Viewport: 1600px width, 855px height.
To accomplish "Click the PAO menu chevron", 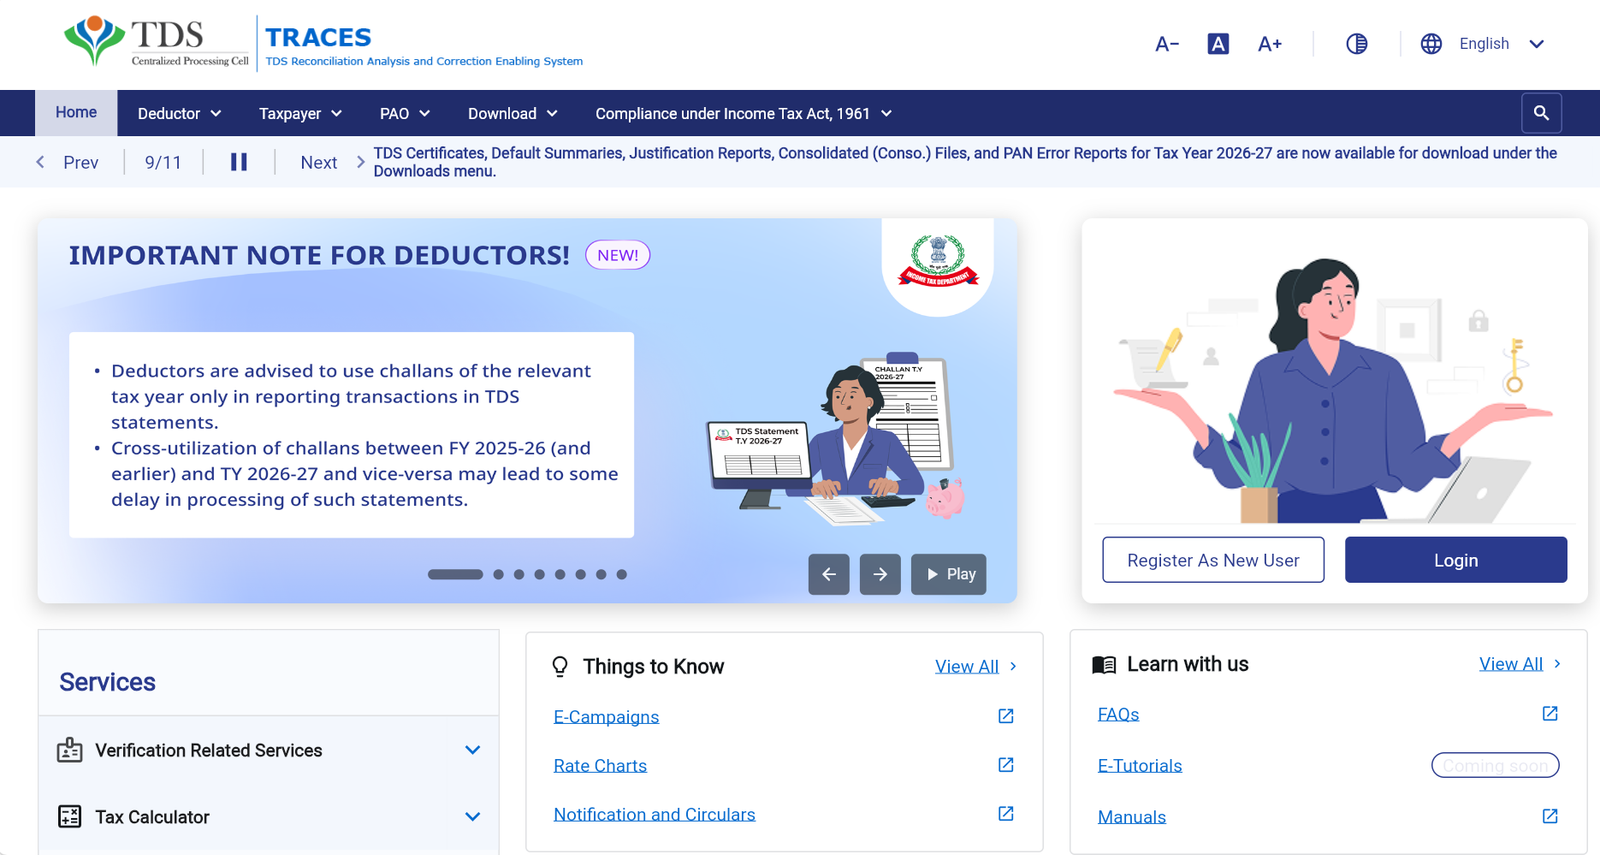I will [425, 114].
